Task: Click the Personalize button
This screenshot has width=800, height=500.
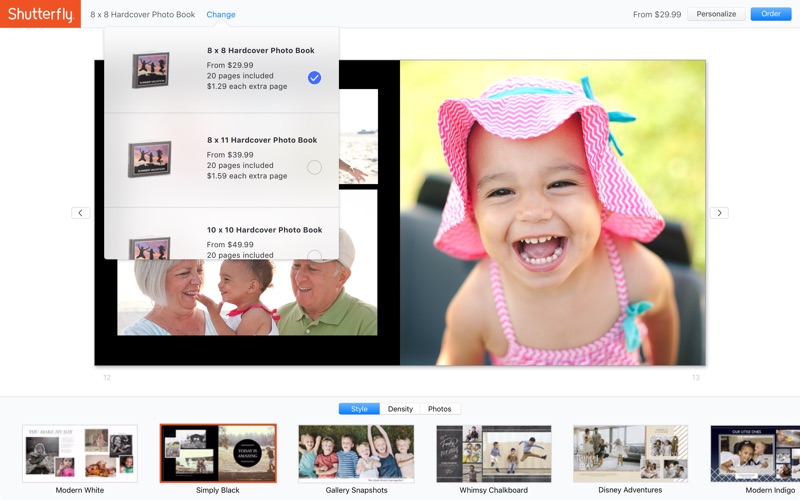Action: 716,14
